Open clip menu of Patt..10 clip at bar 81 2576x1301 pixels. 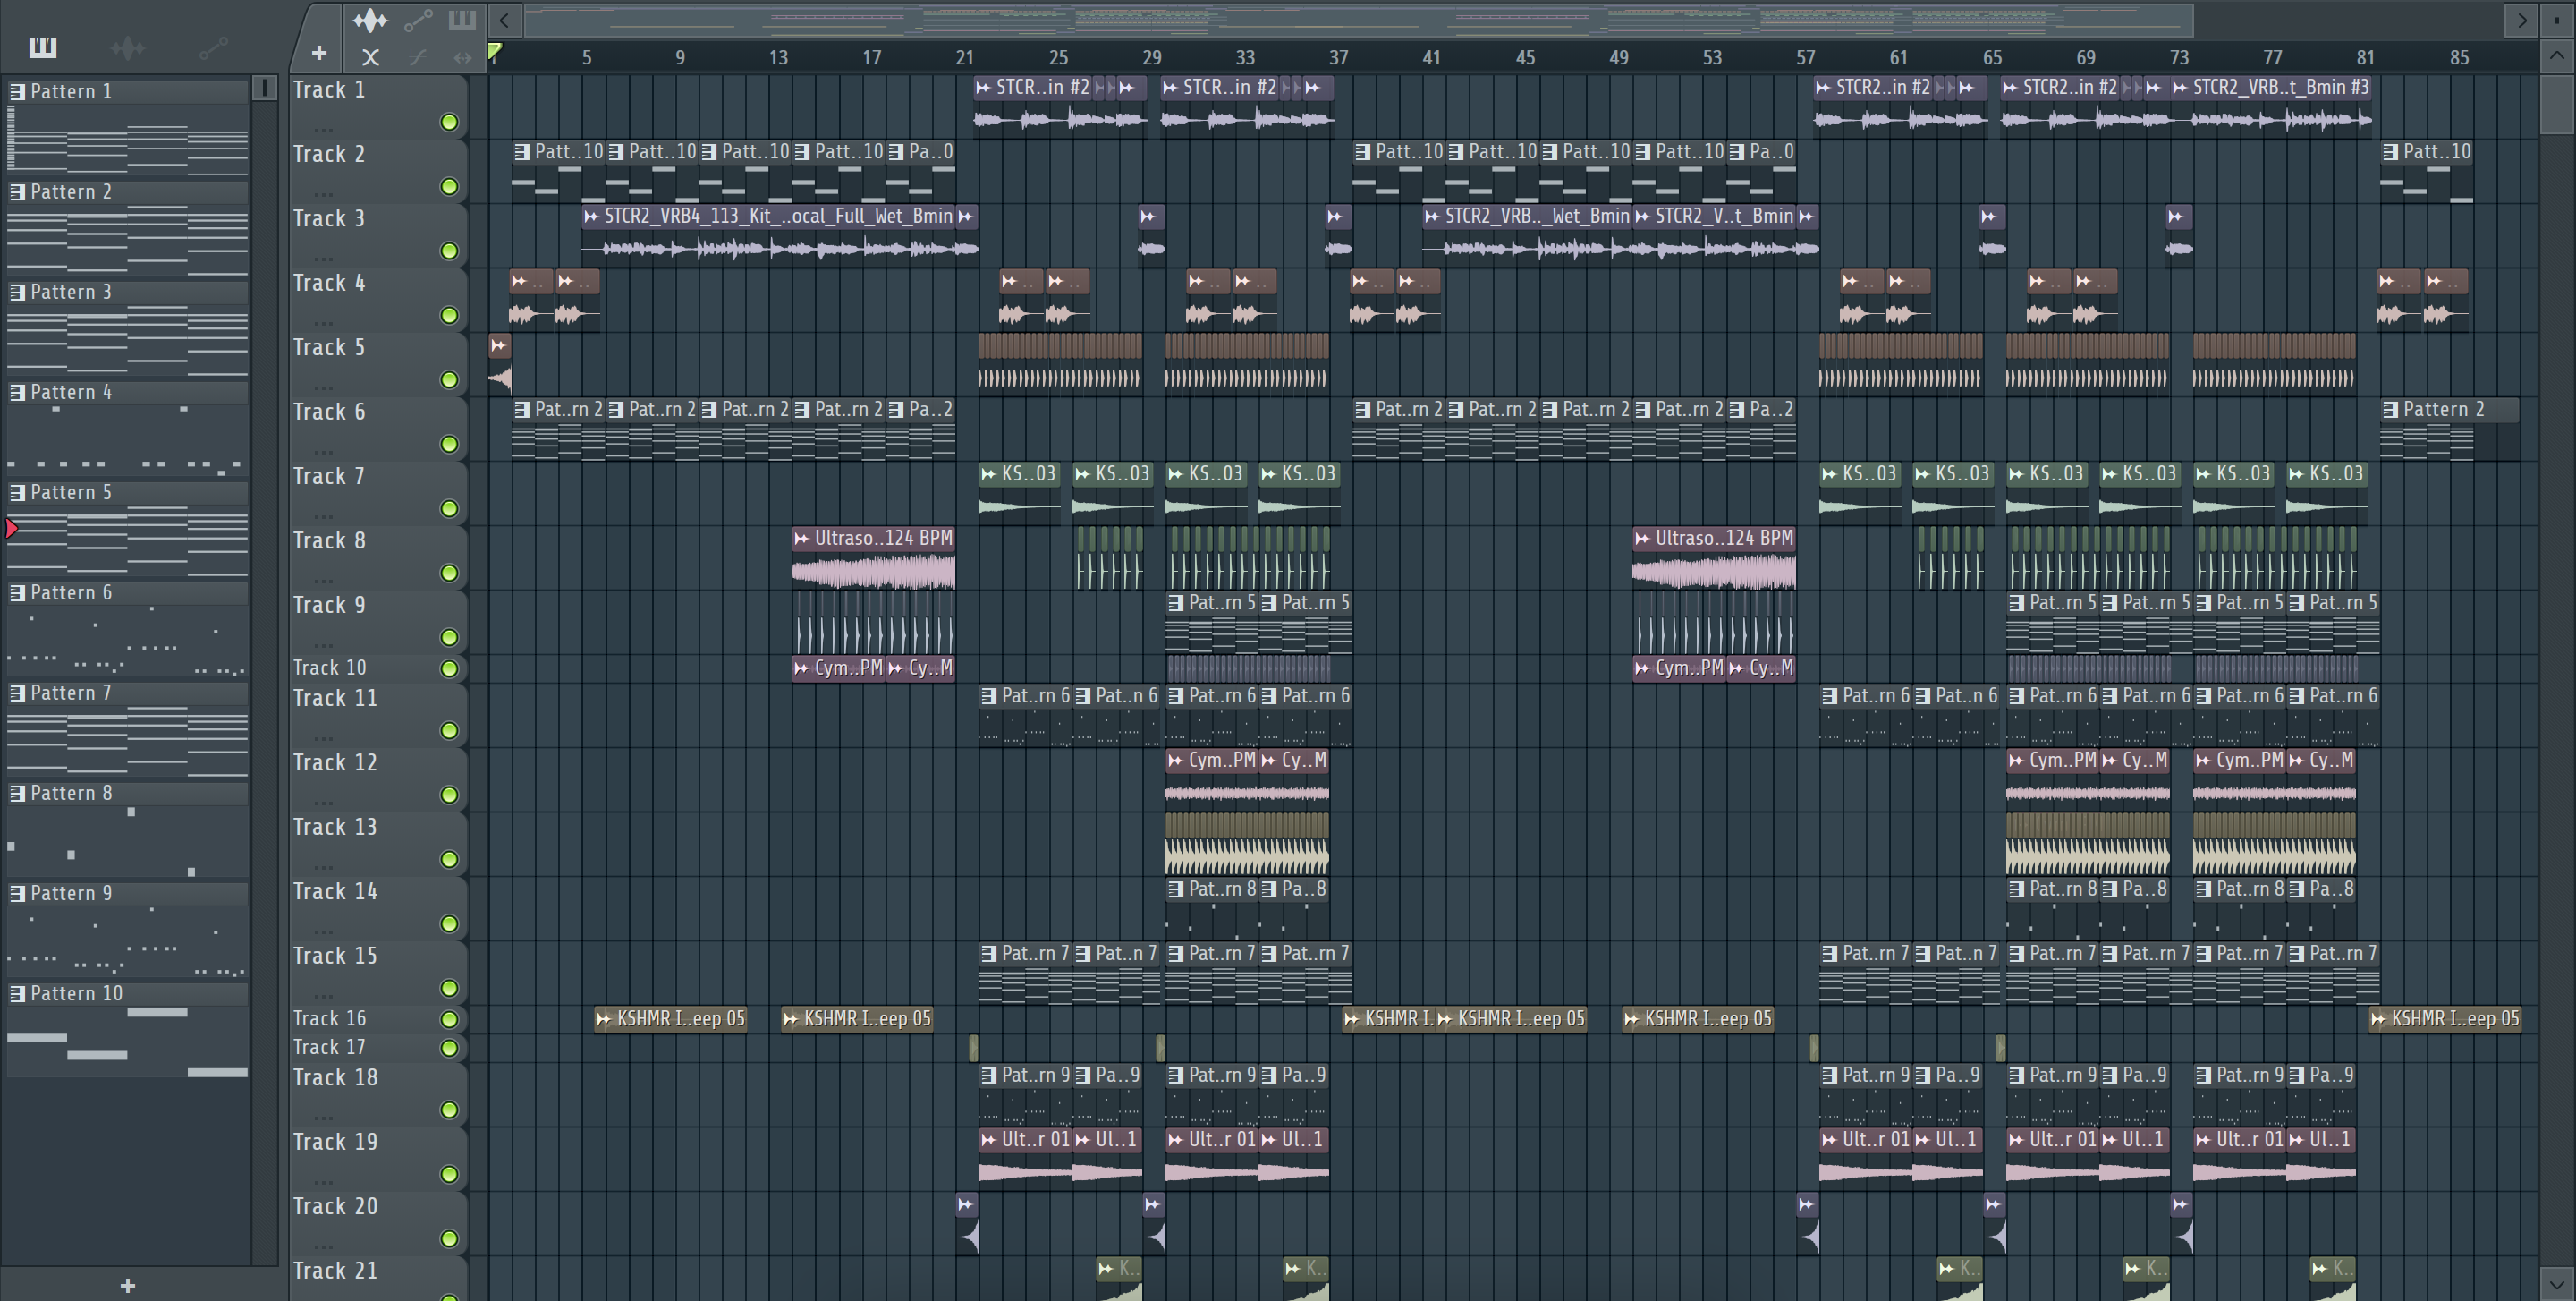click(2390, 152)
